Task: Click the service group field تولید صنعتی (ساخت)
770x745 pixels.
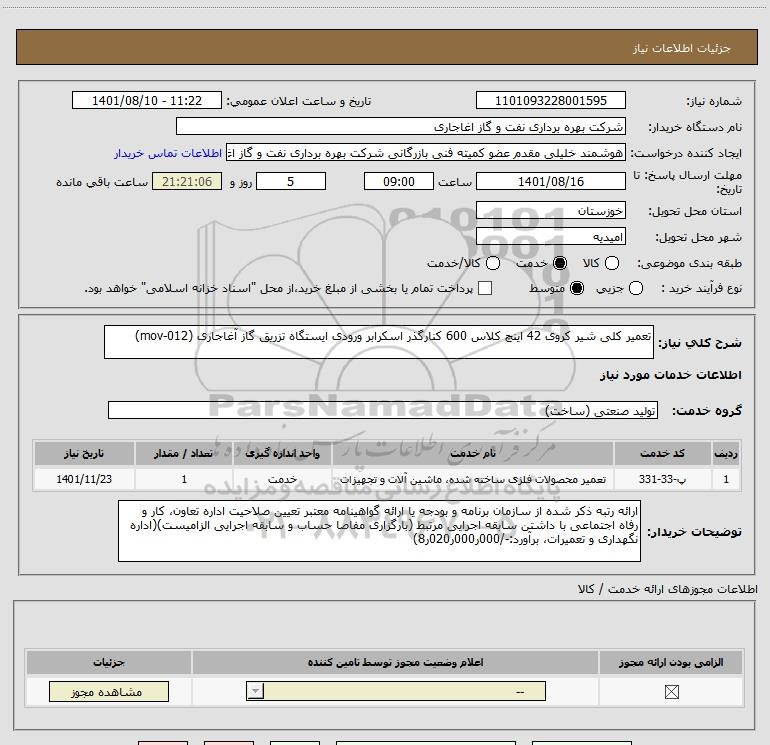Action: [383, 410]
